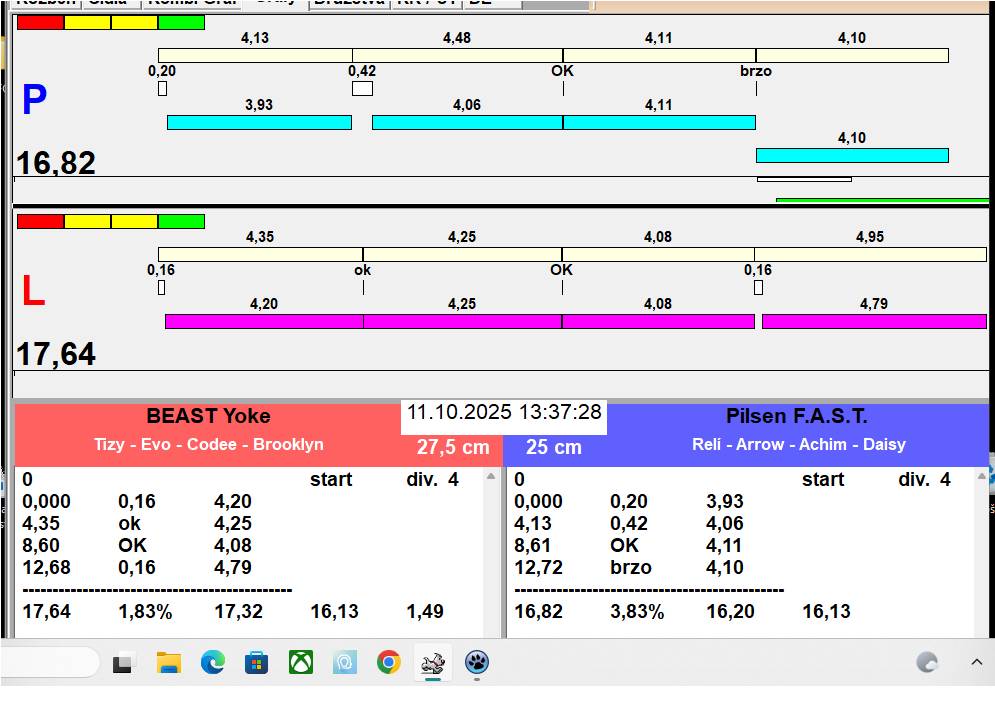
Task: Open the Xbox app in the taskbar
Action: [301, 662]
